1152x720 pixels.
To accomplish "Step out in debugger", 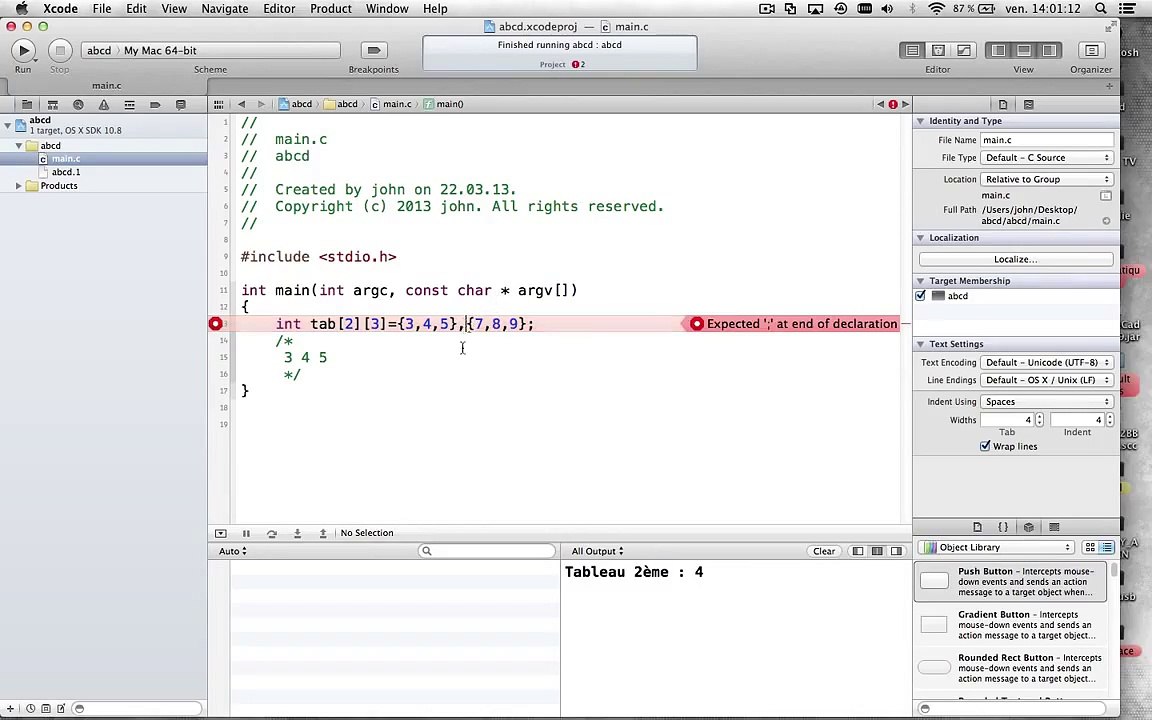I will 323,533.
